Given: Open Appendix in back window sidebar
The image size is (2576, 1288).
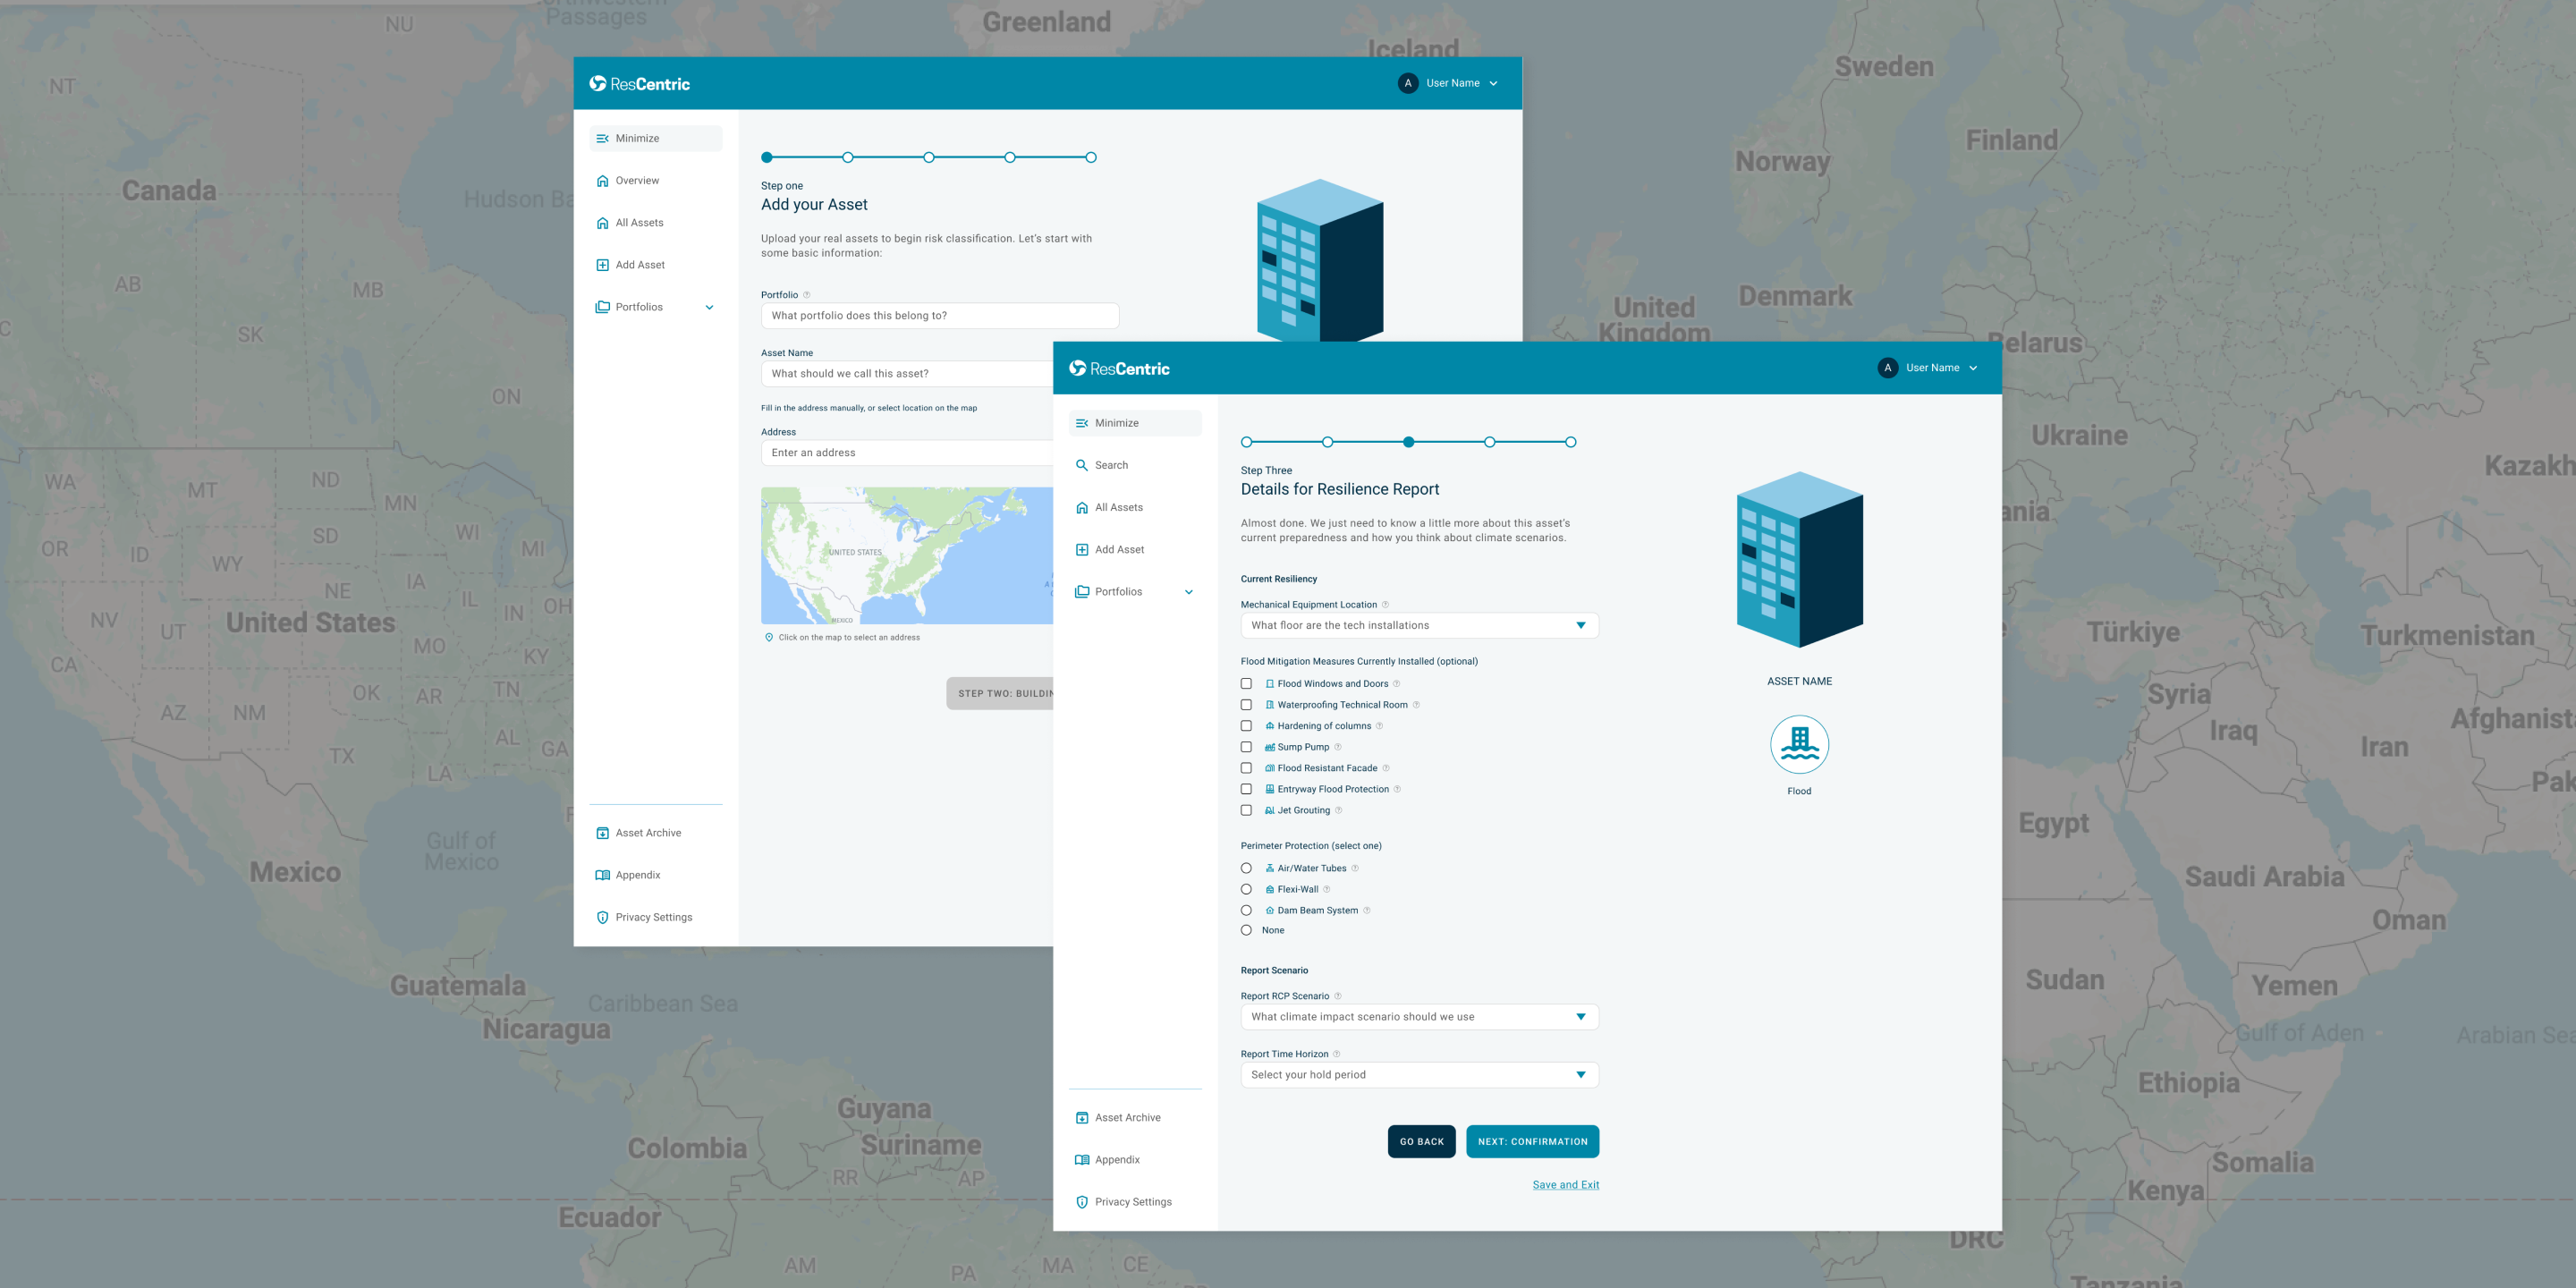Looking at the screenshot, I should 655,875.
